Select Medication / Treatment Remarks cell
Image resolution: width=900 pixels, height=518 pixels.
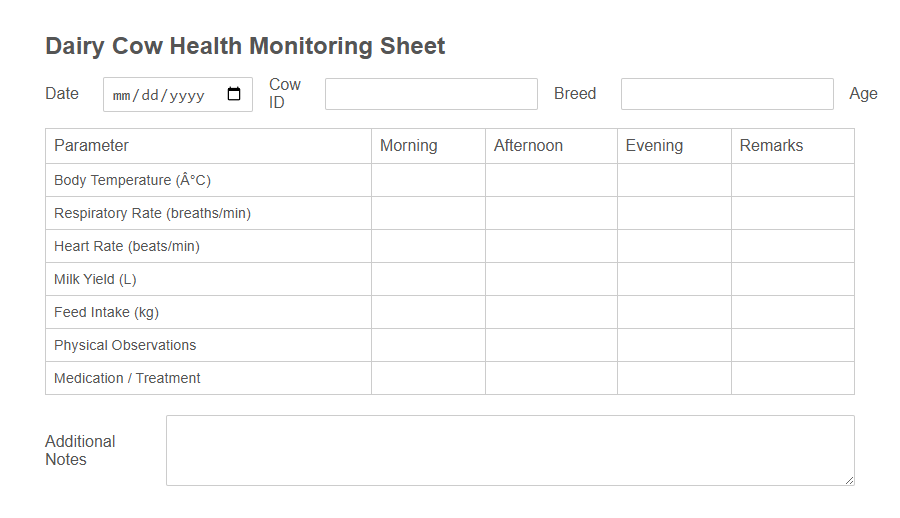[x=792, y=378]
